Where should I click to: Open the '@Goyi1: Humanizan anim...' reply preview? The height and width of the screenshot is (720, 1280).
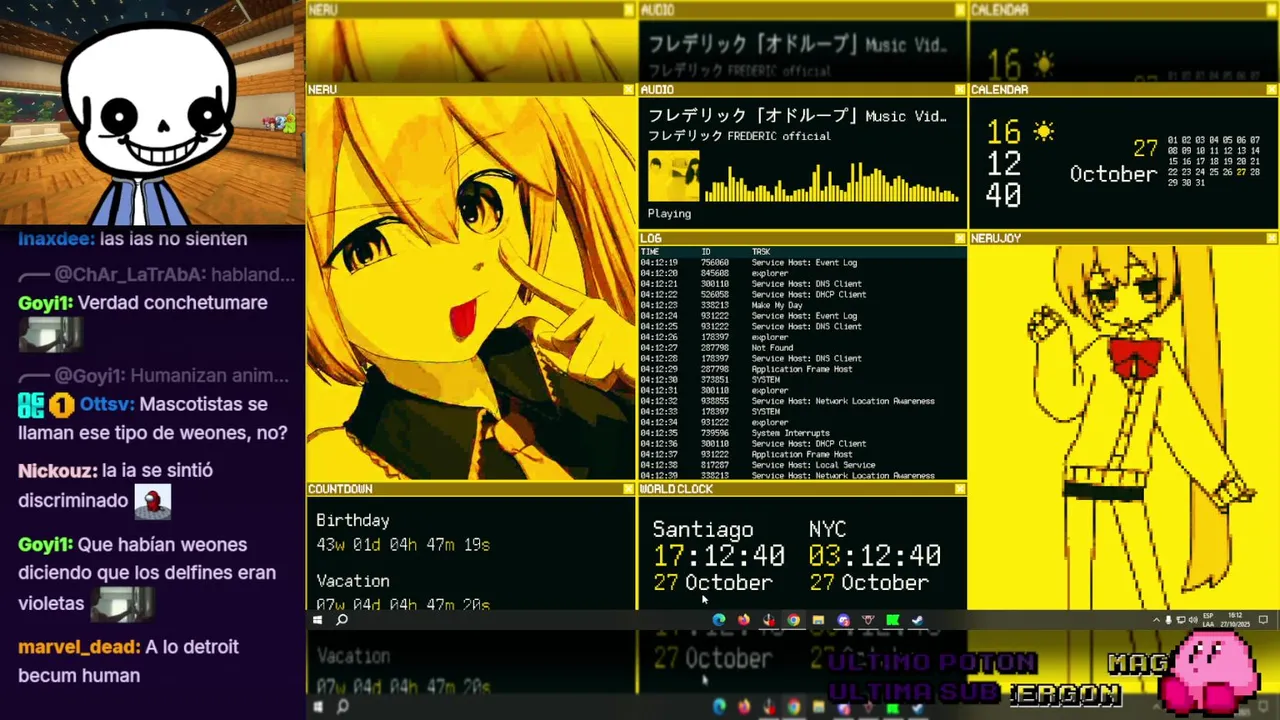click(x=154, y=376)
